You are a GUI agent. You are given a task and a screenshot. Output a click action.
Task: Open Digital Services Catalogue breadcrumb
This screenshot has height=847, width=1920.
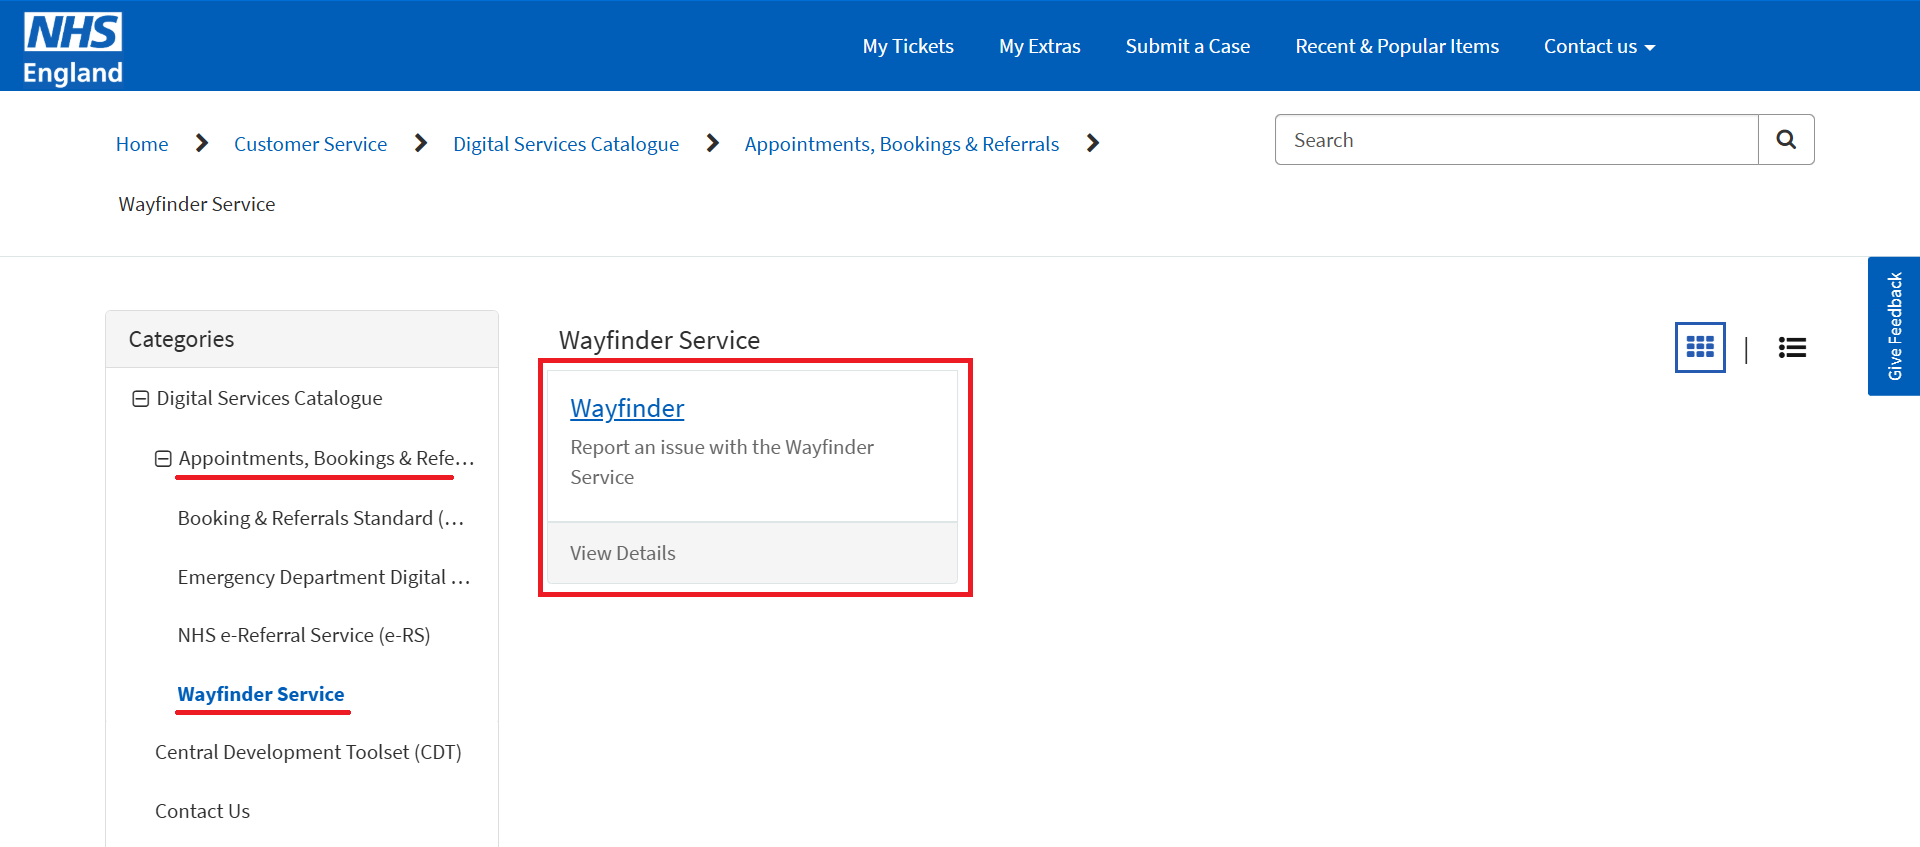(x=566, y=144)
